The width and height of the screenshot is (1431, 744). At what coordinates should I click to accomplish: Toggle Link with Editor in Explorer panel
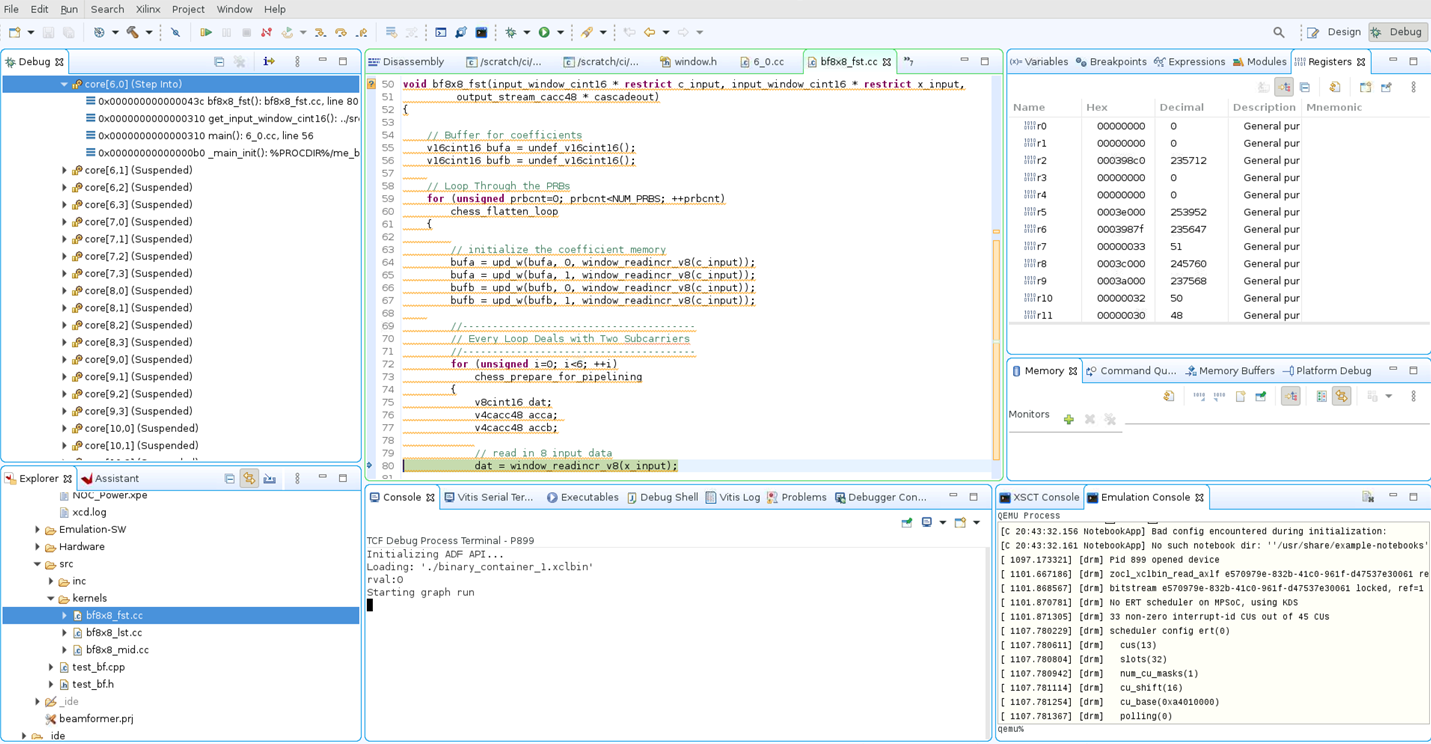(249, 479)
